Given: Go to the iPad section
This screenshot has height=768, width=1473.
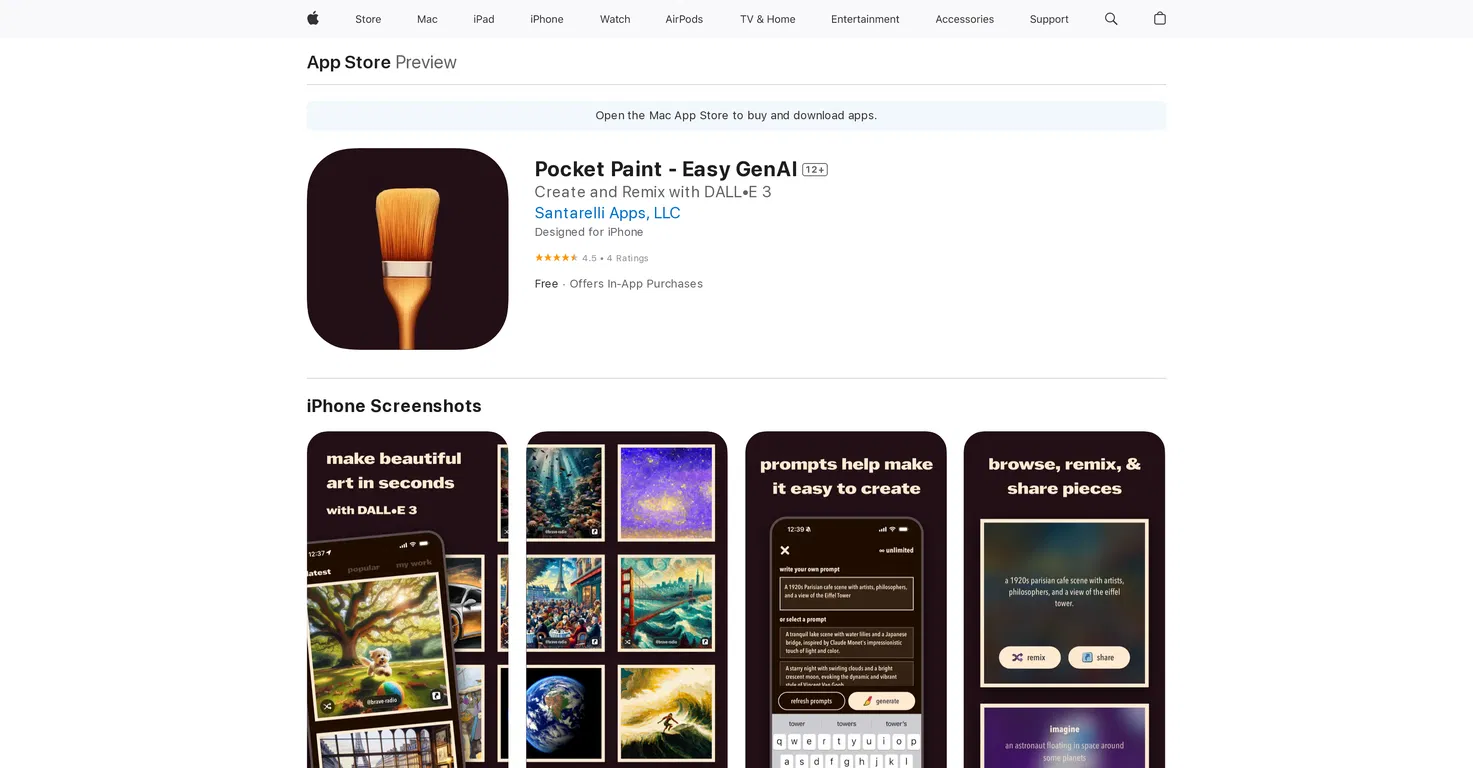Looking at the screenshot, I should coord(484,19).
